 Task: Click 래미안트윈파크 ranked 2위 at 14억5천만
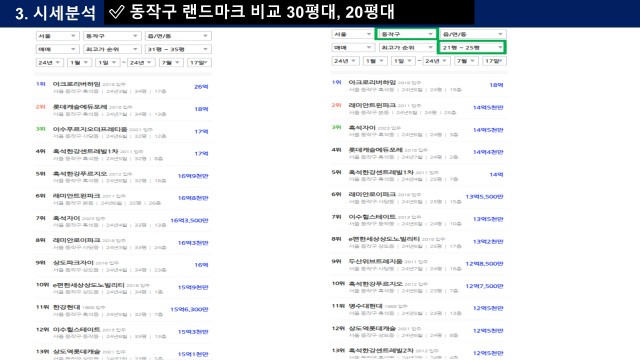point(372,105)
